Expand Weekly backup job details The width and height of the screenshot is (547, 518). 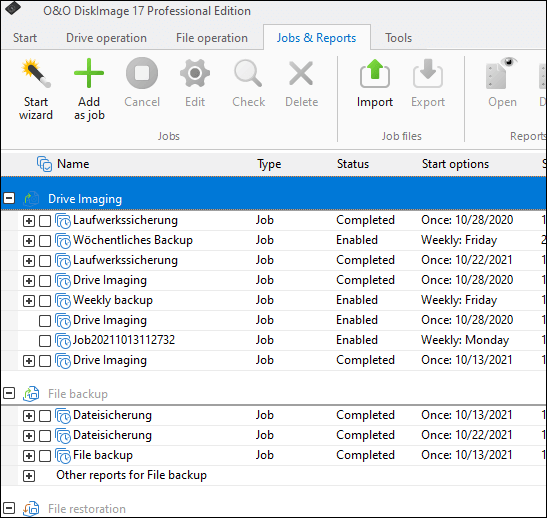pyautogui.click(x=29, y=301)
